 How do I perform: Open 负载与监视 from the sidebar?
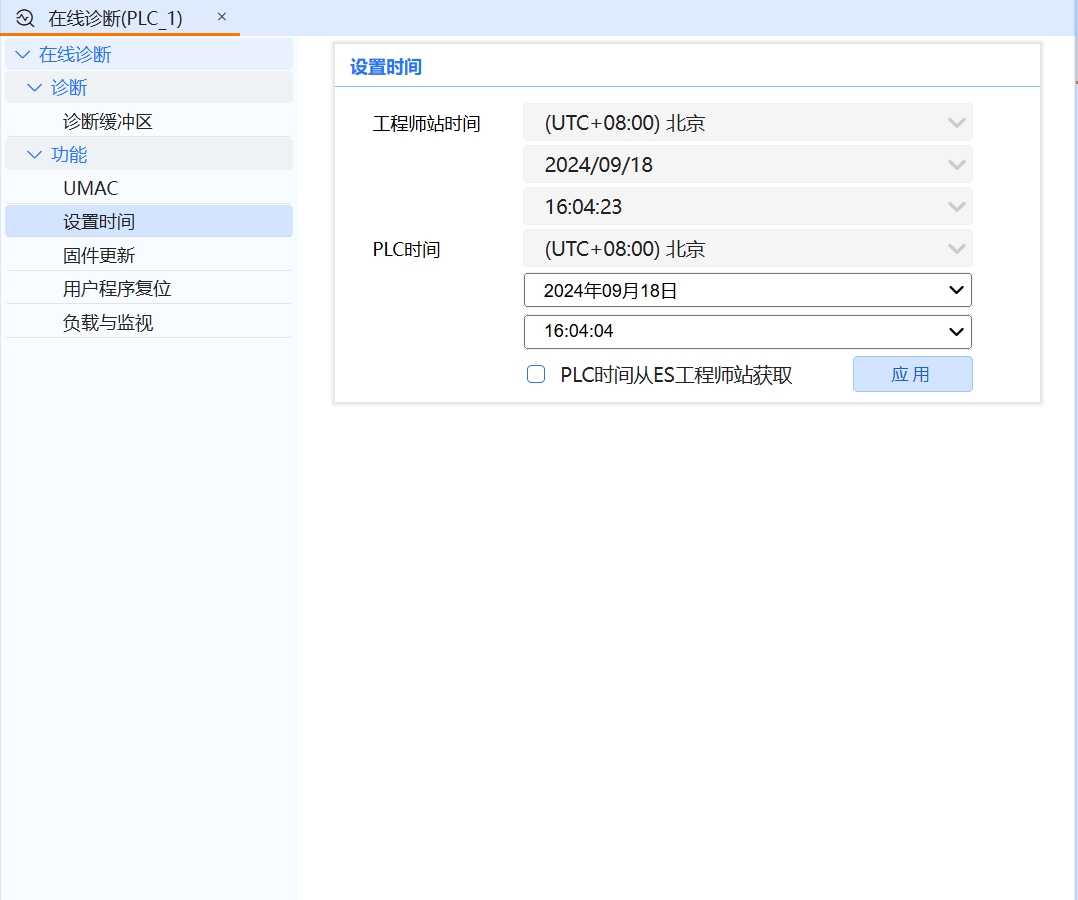108,323
